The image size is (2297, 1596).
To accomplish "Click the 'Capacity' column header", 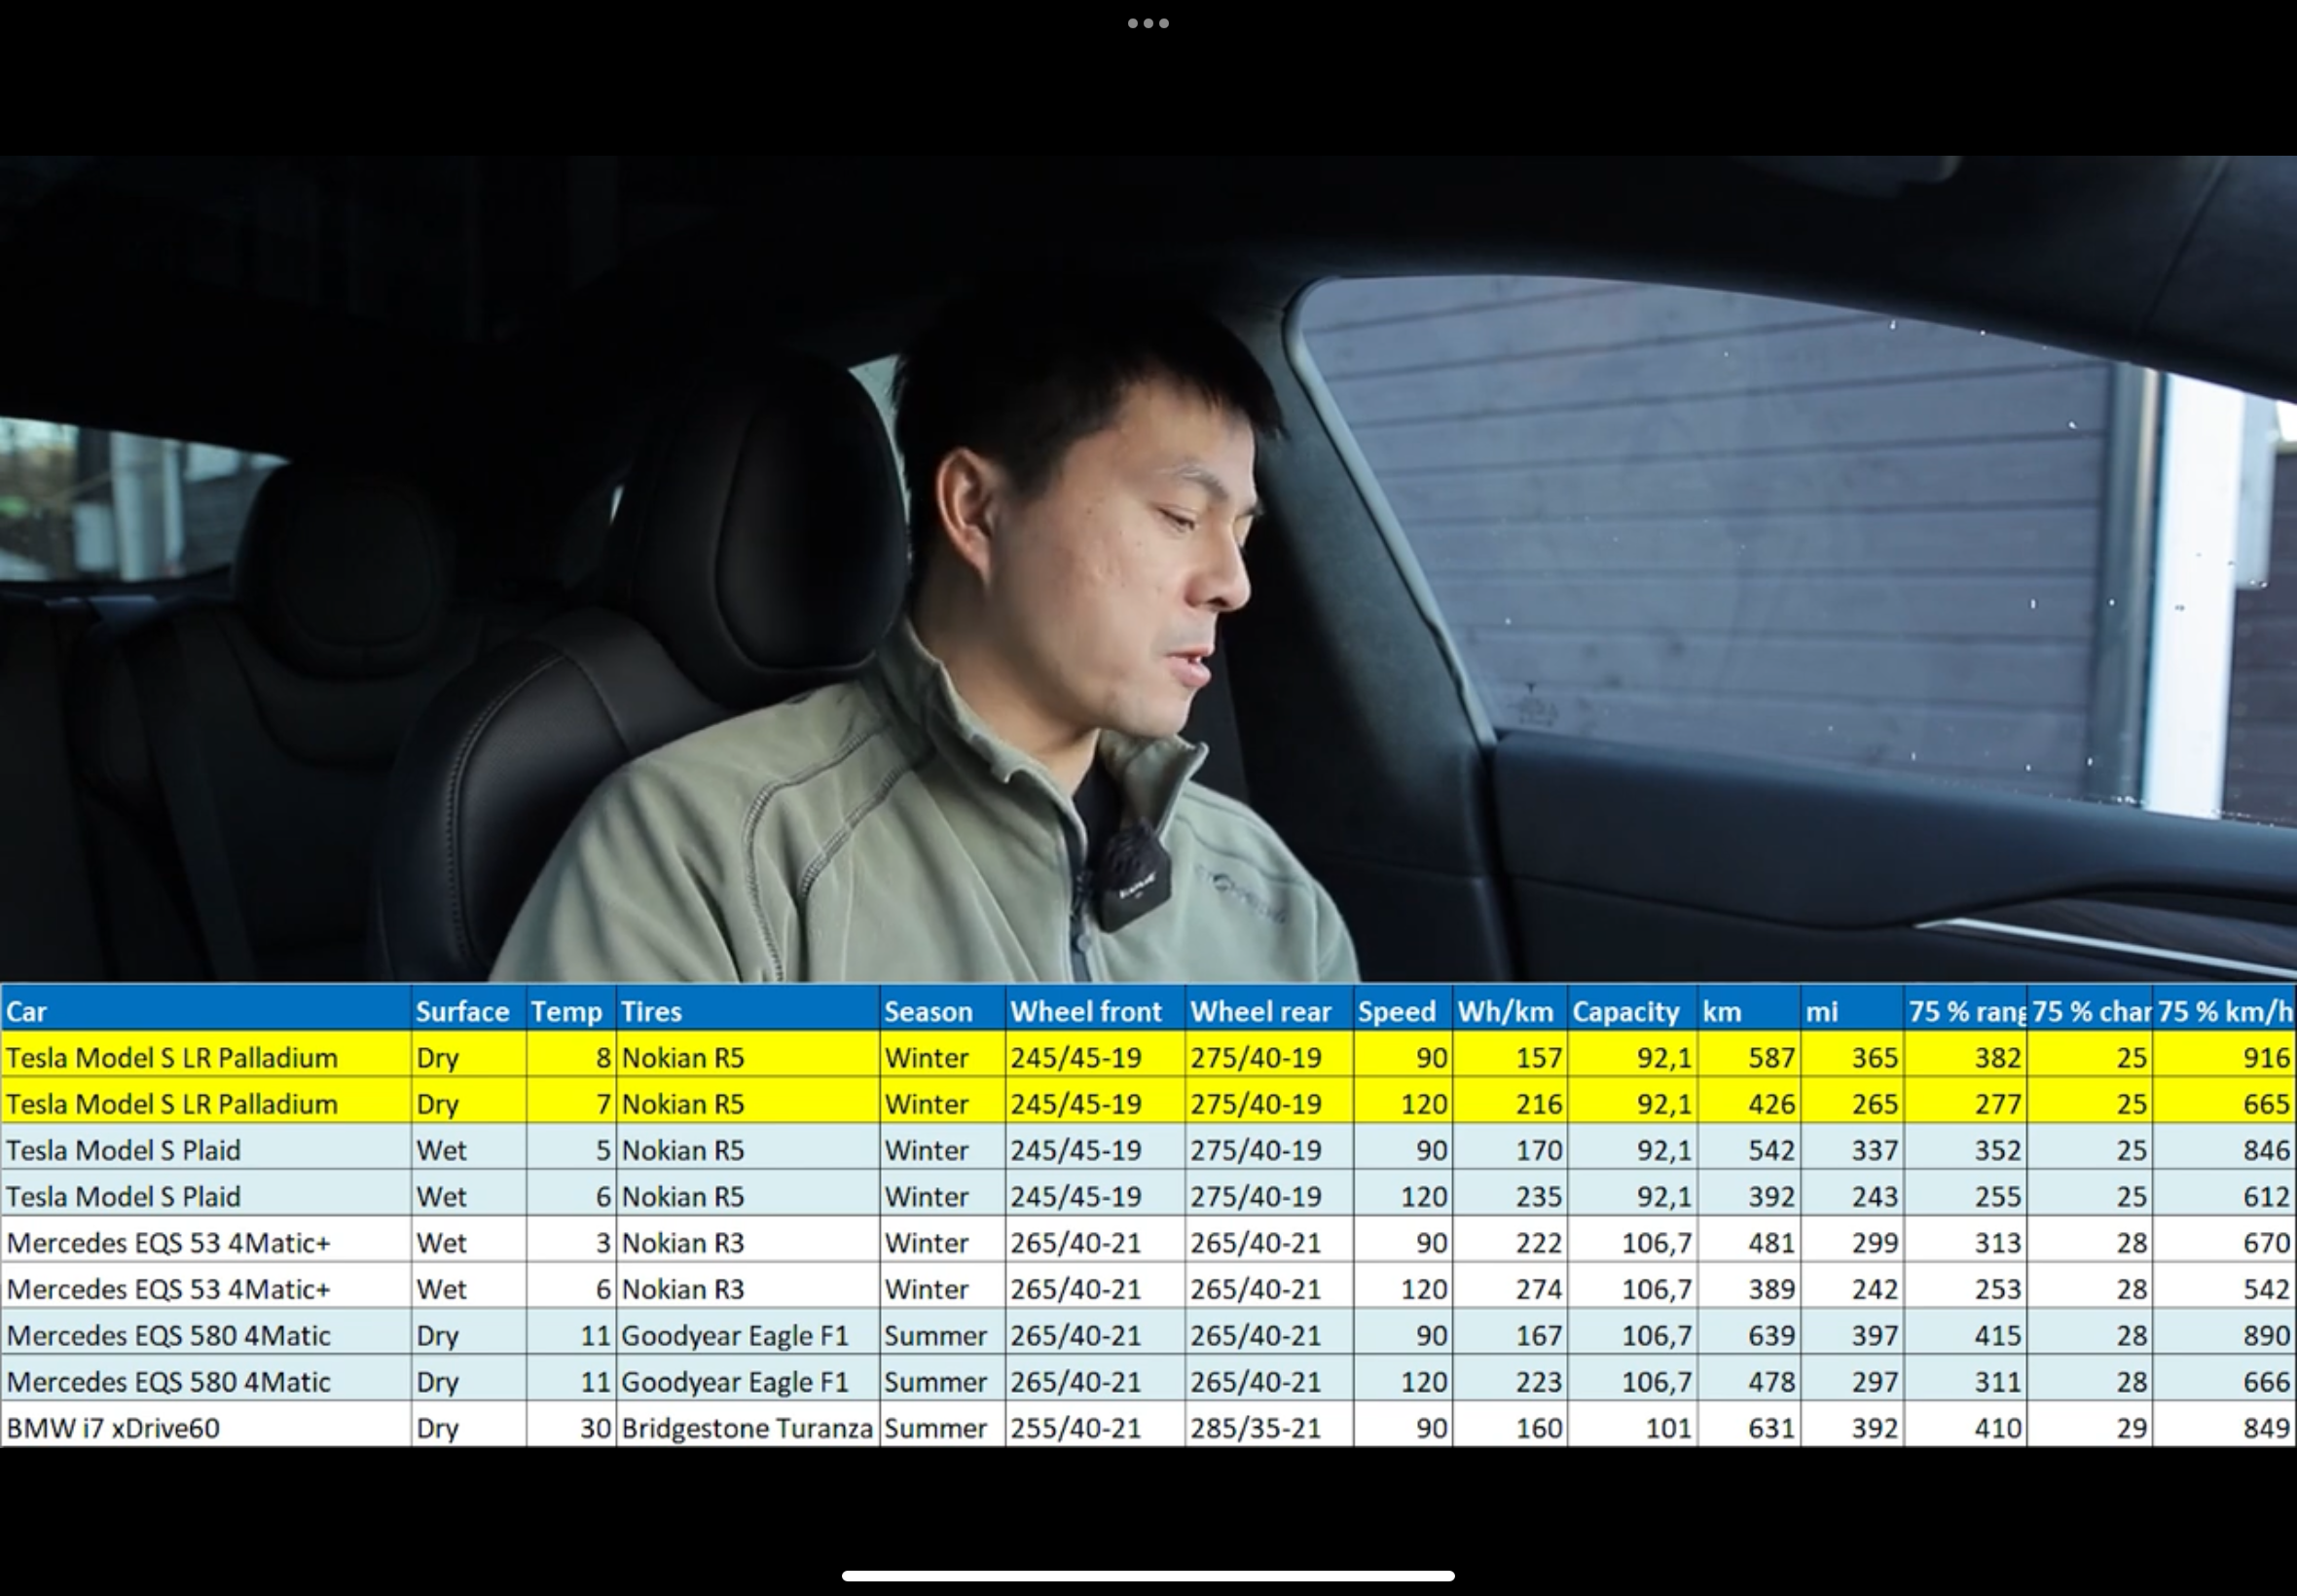I will (1632, 1010).
